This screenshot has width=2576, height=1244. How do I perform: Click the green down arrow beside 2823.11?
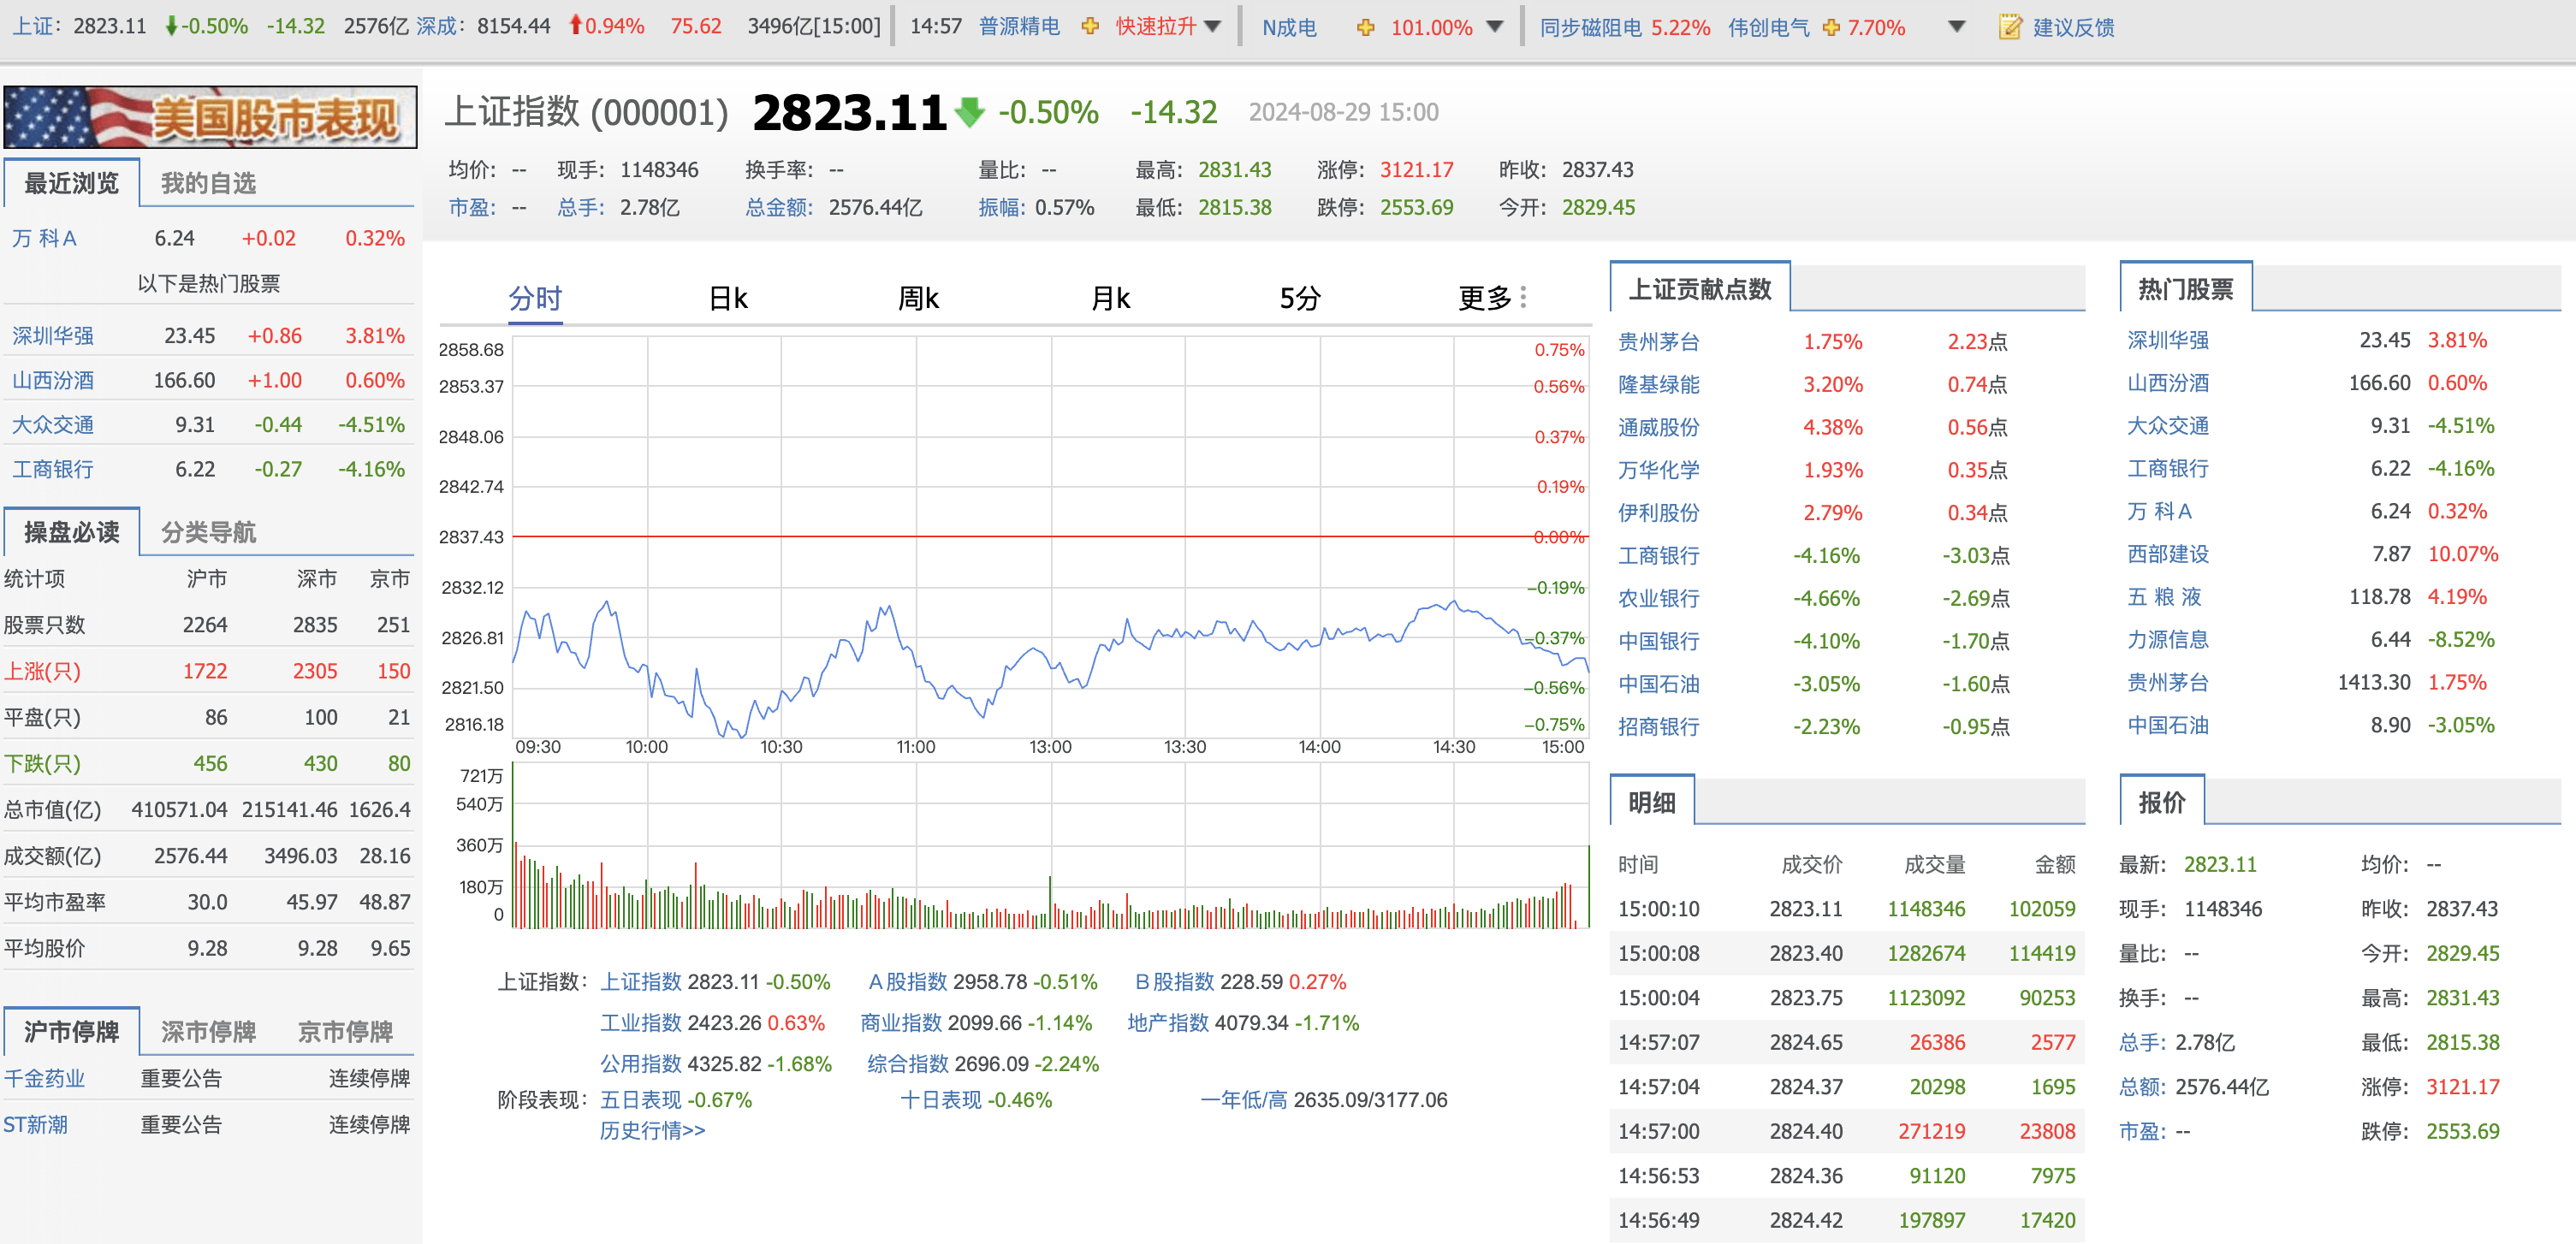coord(969,112)
